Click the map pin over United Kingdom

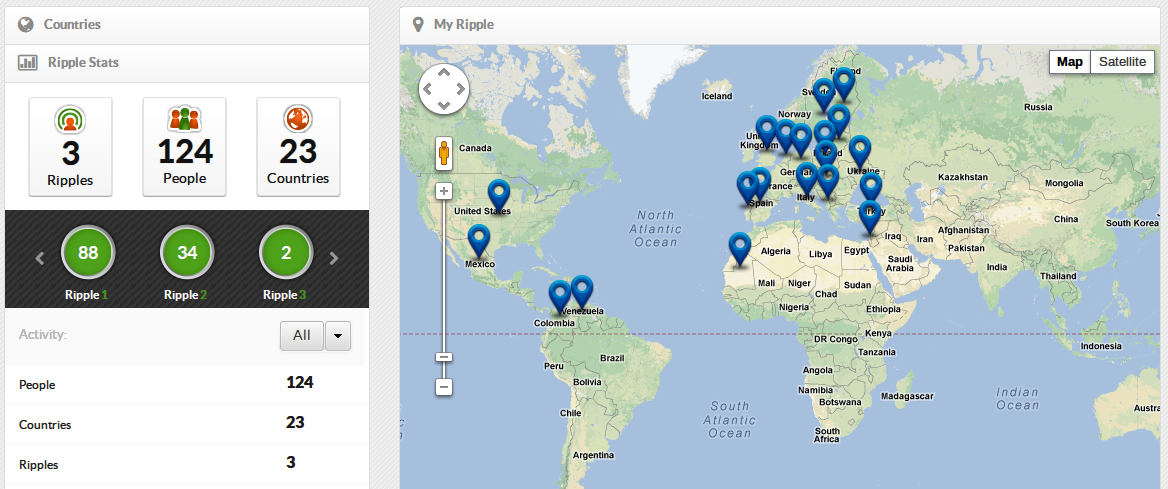click(766, 133)
